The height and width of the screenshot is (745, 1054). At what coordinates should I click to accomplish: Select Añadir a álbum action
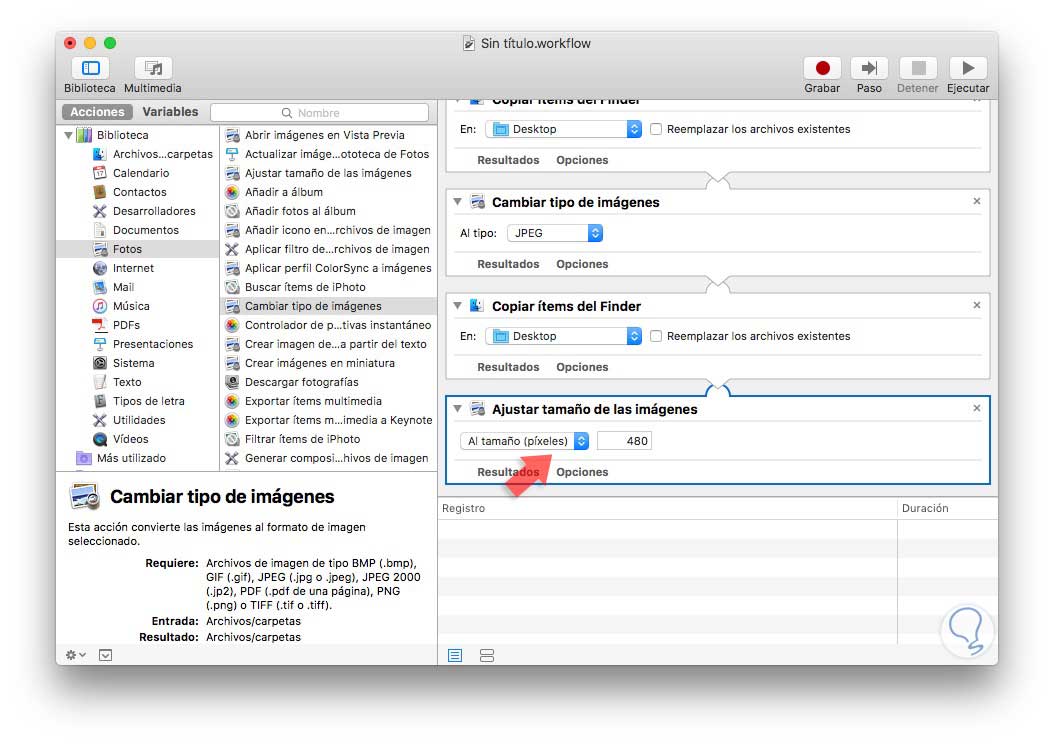point(284,192)
